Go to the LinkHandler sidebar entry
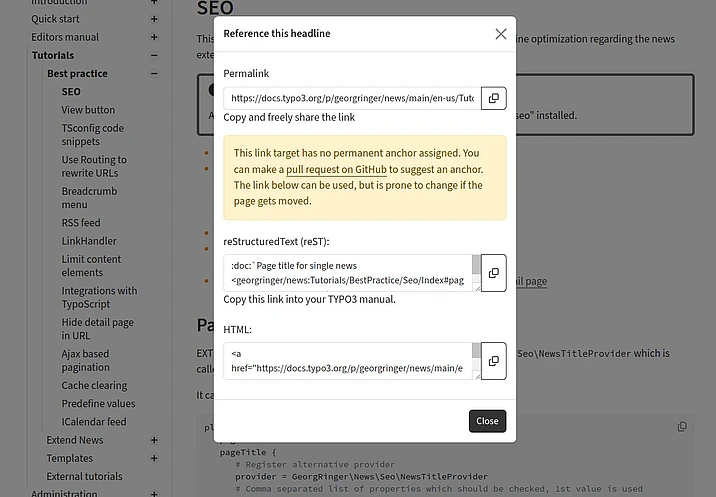The height and width of the screenshot is (497, 716). click(x=89, y=241)
